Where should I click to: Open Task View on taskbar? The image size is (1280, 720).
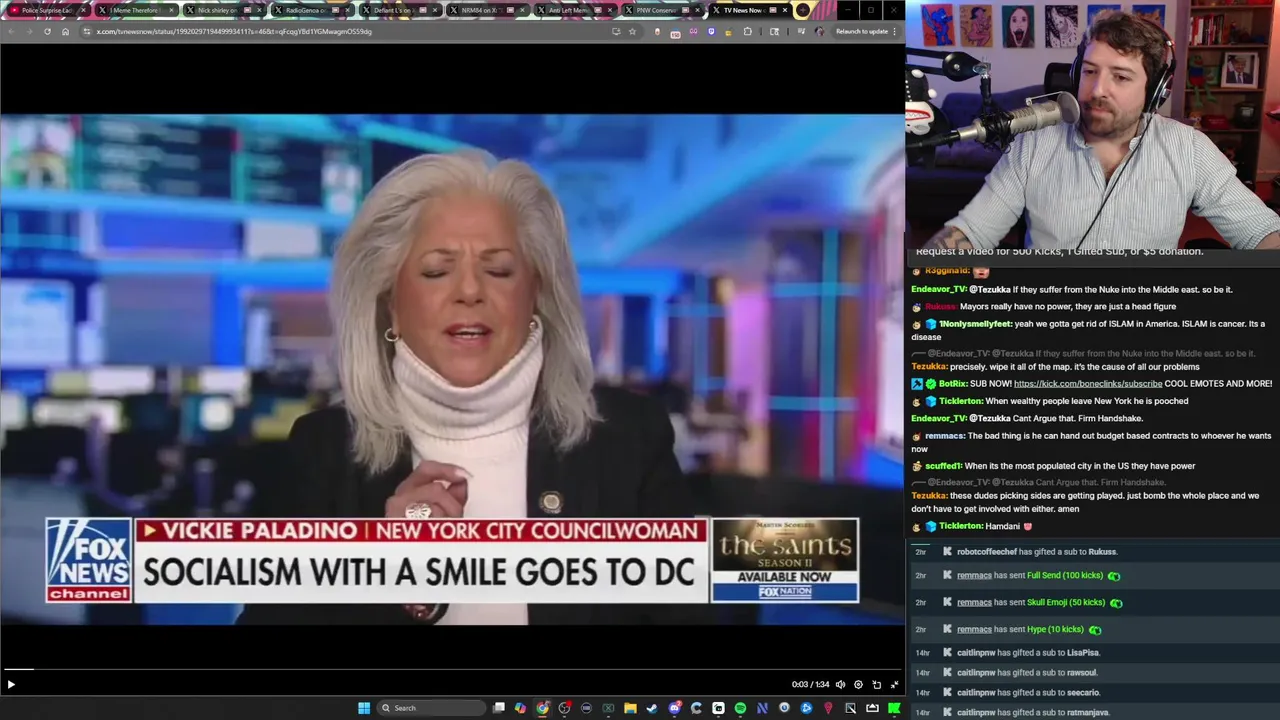499,708
